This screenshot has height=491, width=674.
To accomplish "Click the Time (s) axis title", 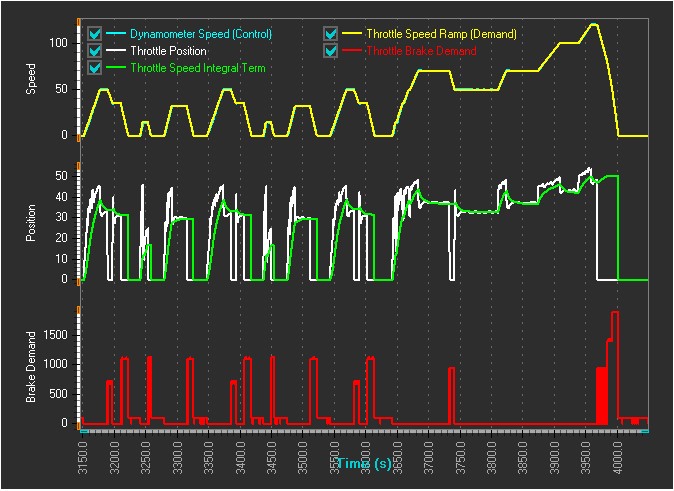I will pos(365,464).
